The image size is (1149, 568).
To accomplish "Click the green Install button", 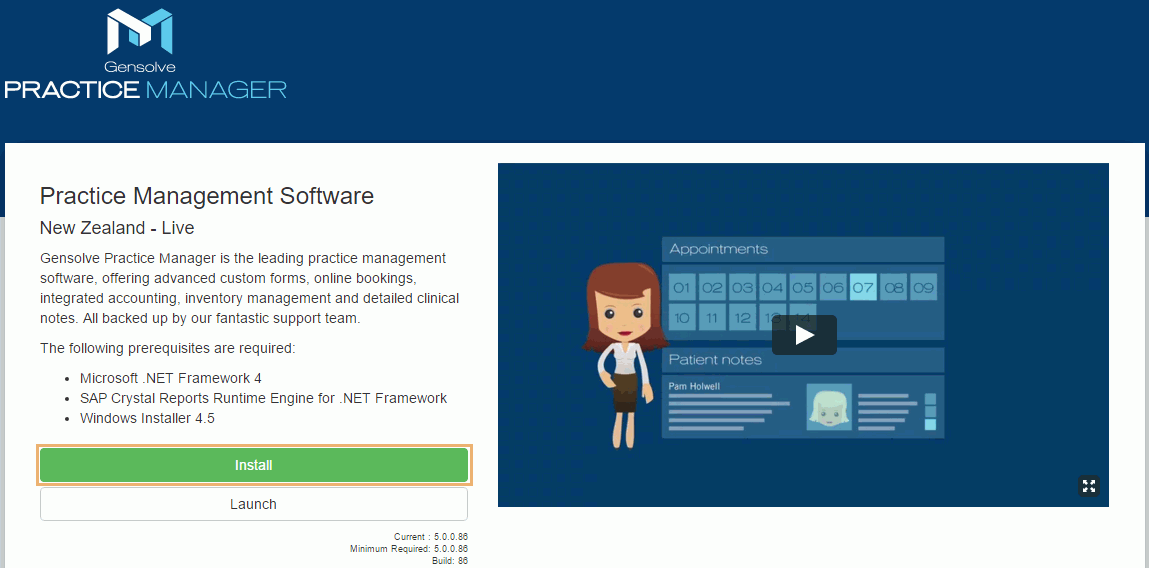I will [x=254, y=465].
